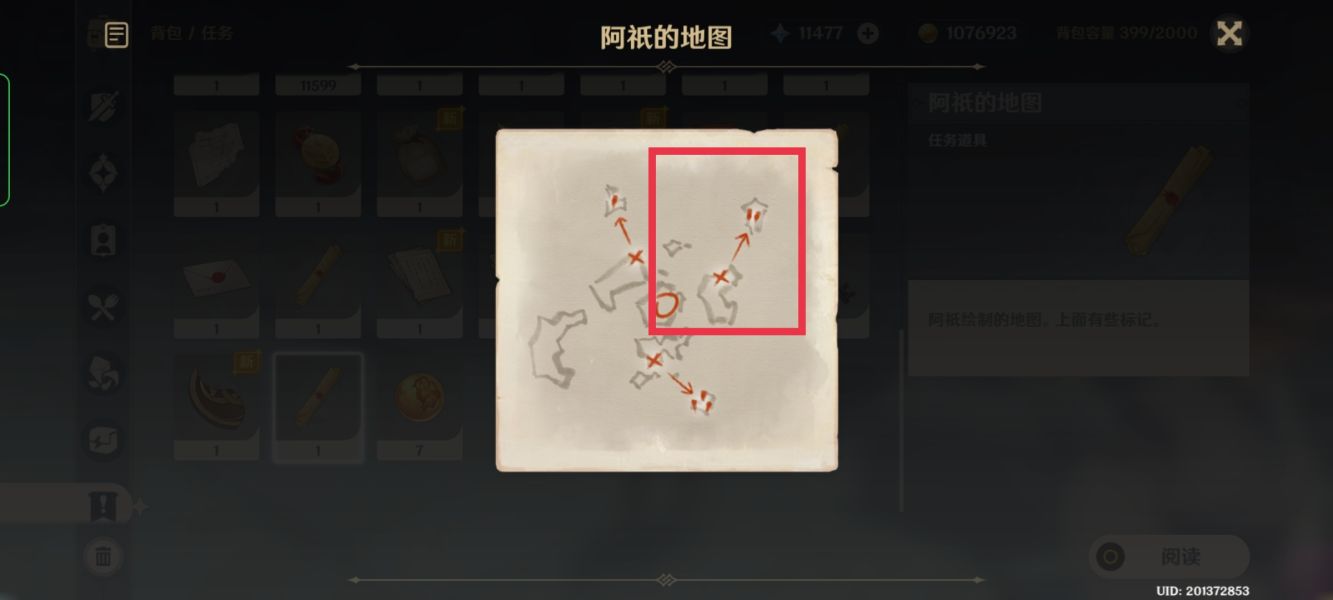Click the inventory scrollbar beside item grid

point(900,420)
